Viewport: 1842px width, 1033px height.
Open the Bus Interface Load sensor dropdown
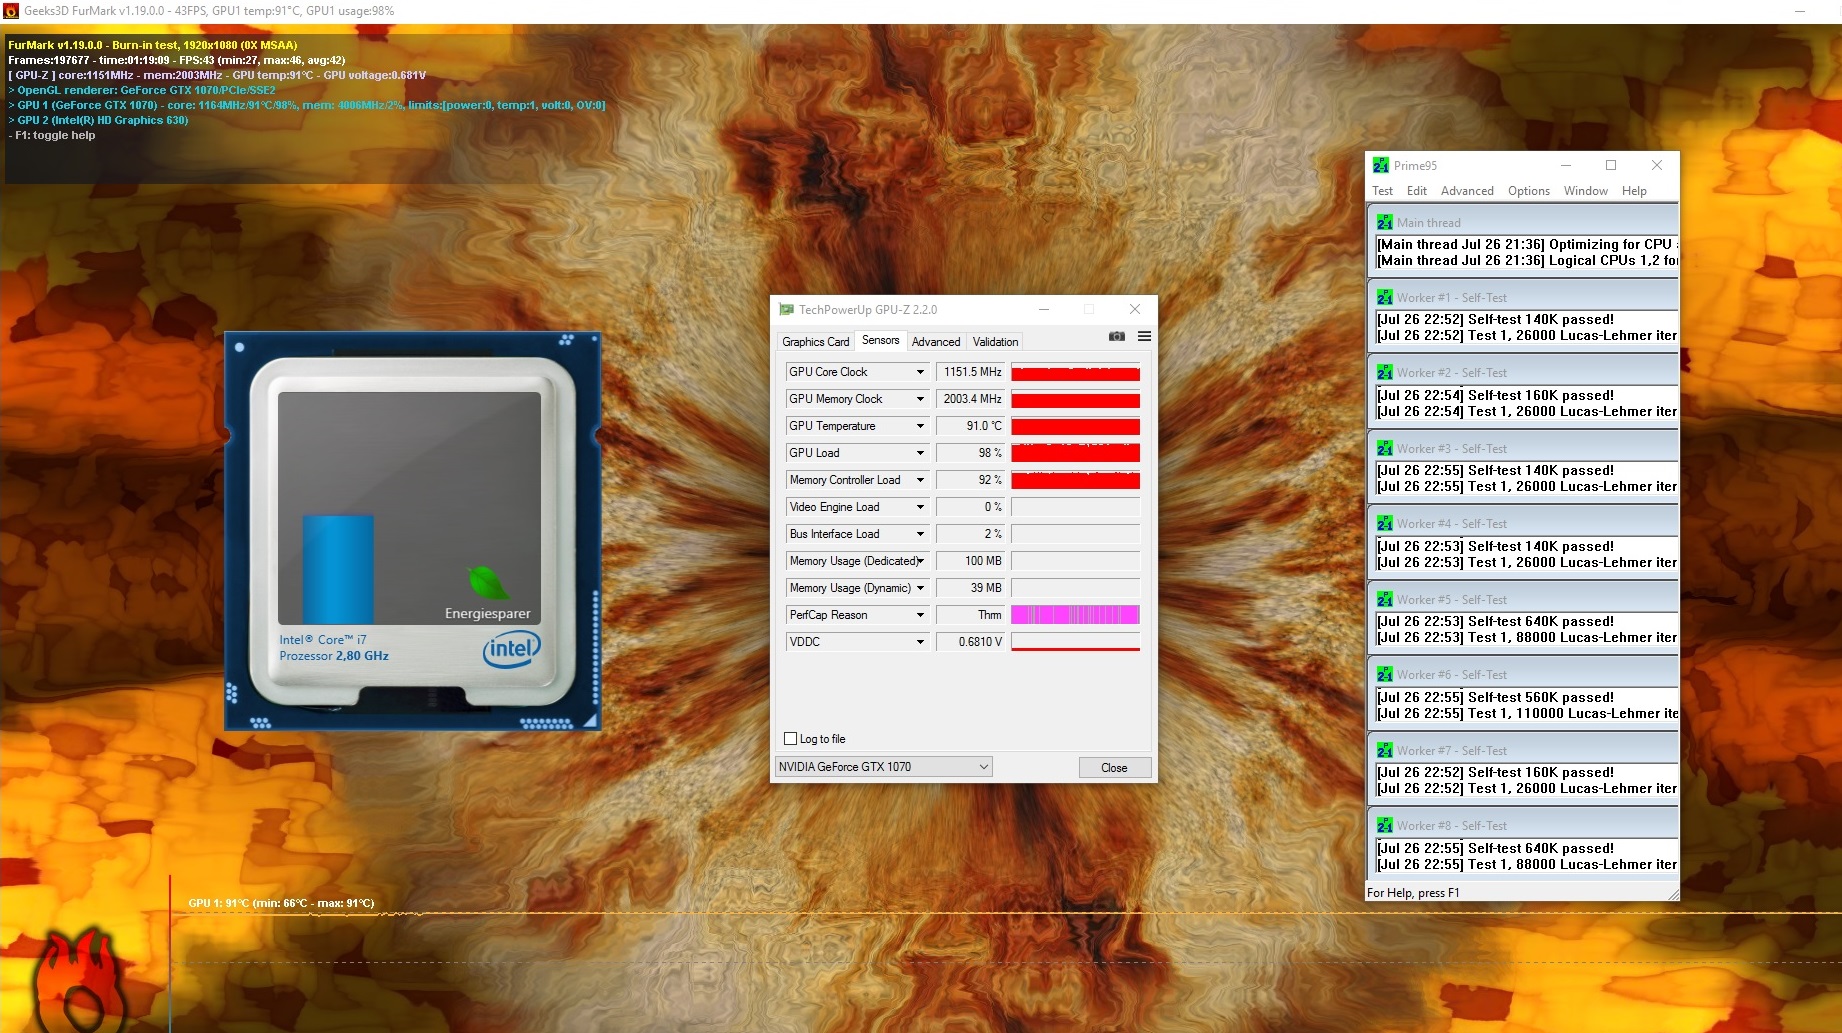920,534
